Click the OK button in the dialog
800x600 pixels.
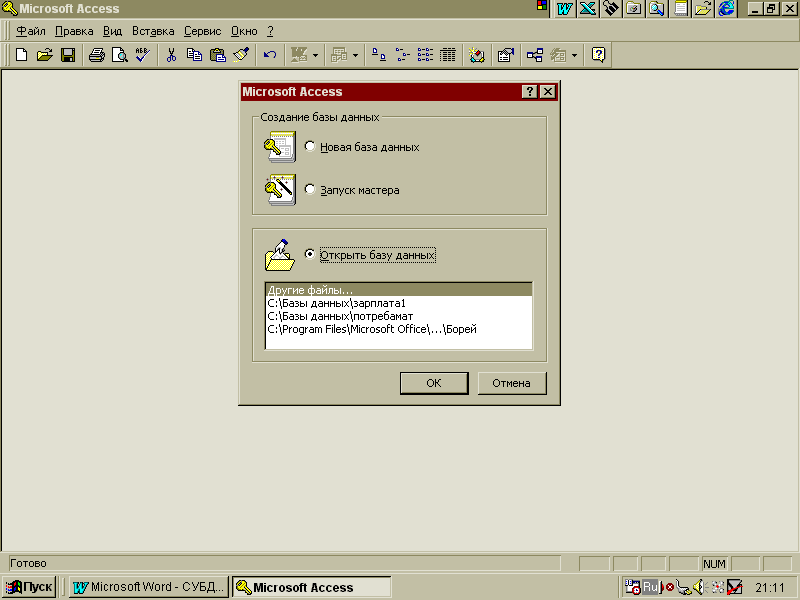coord(434,383)
